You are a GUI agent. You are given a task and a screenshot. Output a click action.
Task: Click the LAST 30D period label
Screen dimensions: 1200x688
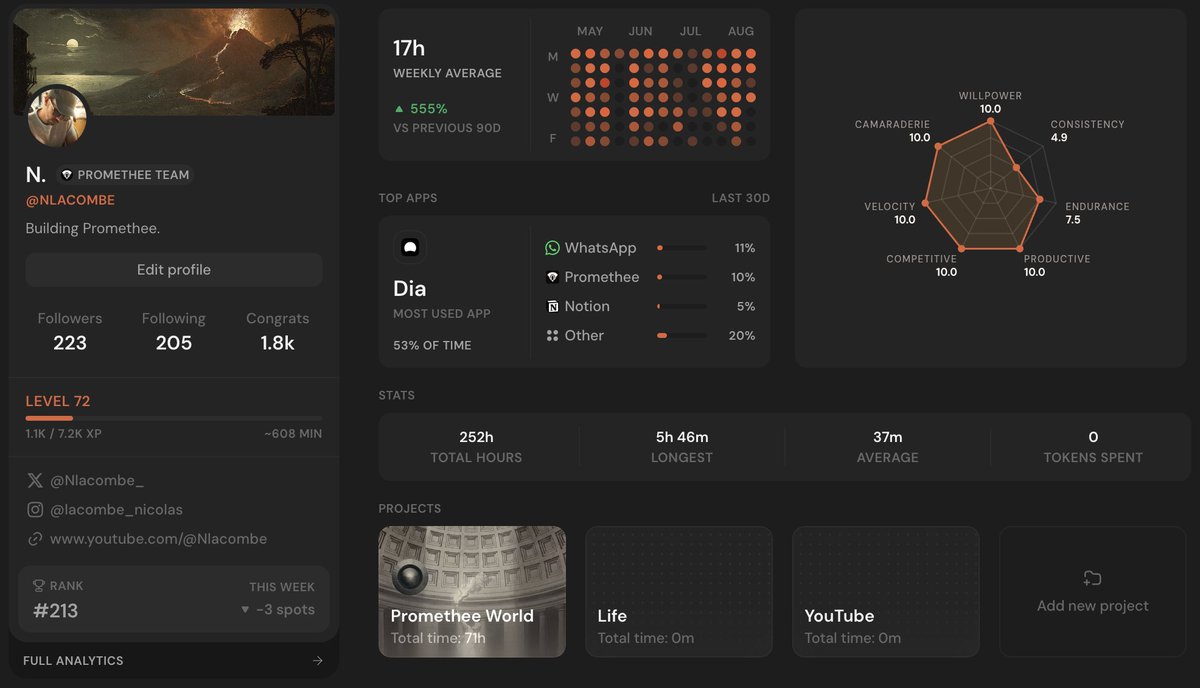(x=741, y=198)
